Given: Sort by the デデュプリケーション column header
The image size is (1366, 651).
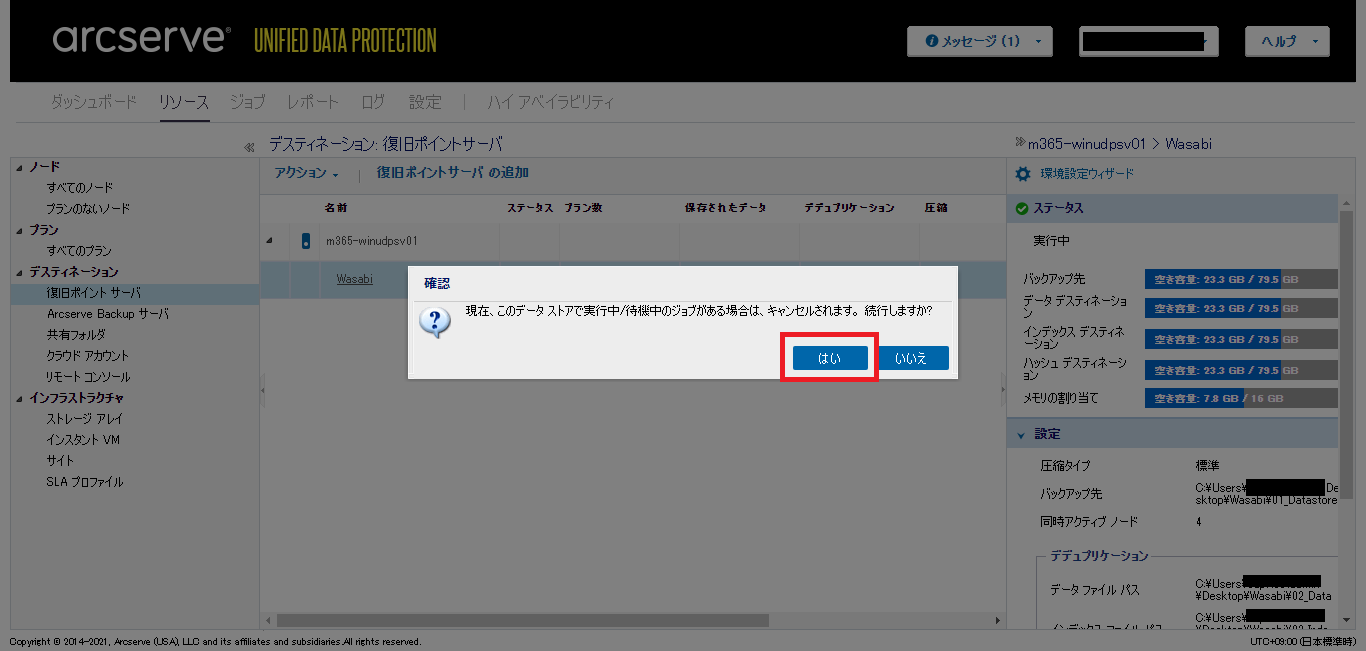Looking at the screenshot, I should (x=849, y=208).
